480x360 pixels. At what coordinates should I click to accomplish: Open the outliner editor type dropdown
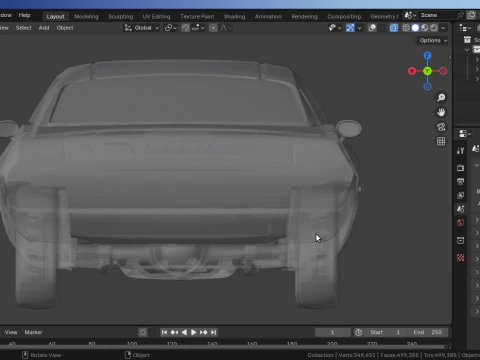point(465,28)
